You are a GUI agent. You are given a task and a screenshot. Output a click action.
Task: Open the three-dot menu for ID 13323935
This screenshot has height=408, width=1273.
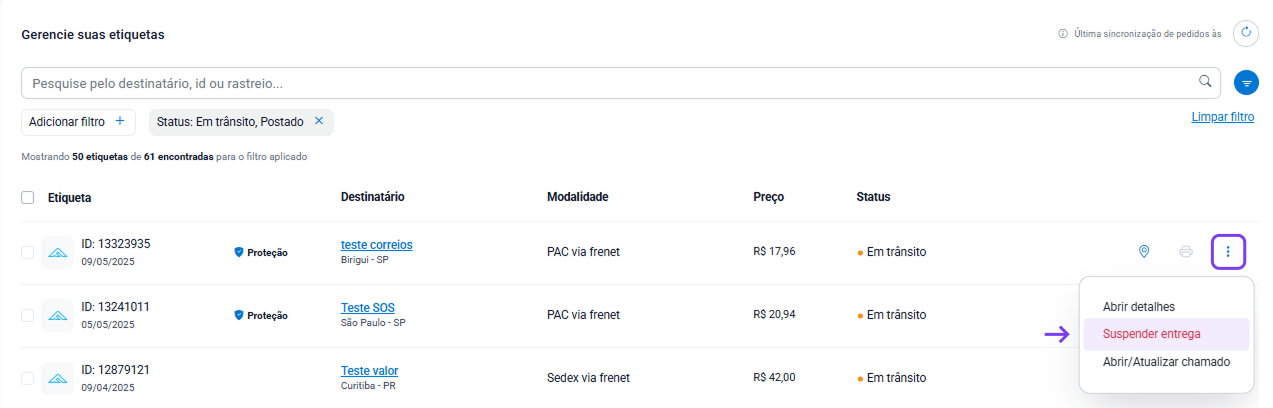(x=1228, y=252)
